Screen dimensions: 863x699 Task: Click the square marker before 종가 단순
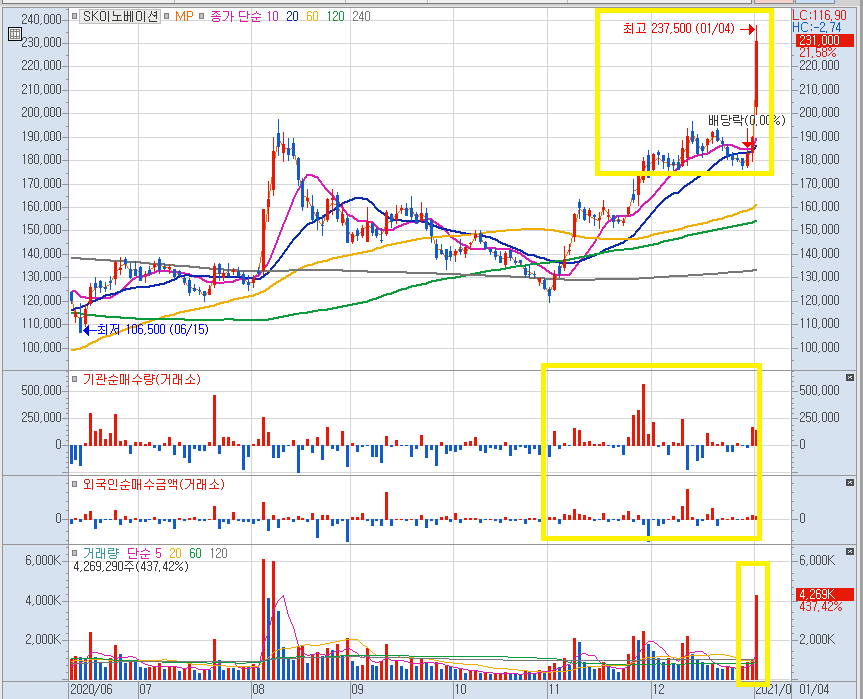(x=202, y=17)
